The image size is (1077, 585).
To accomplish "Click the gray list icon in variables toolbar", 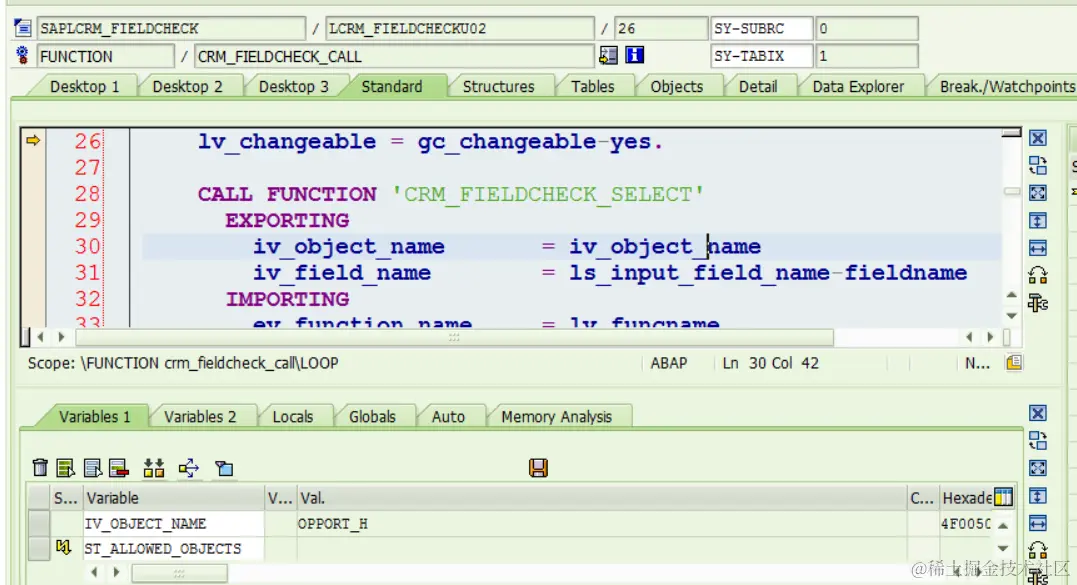I will (92, 468).
